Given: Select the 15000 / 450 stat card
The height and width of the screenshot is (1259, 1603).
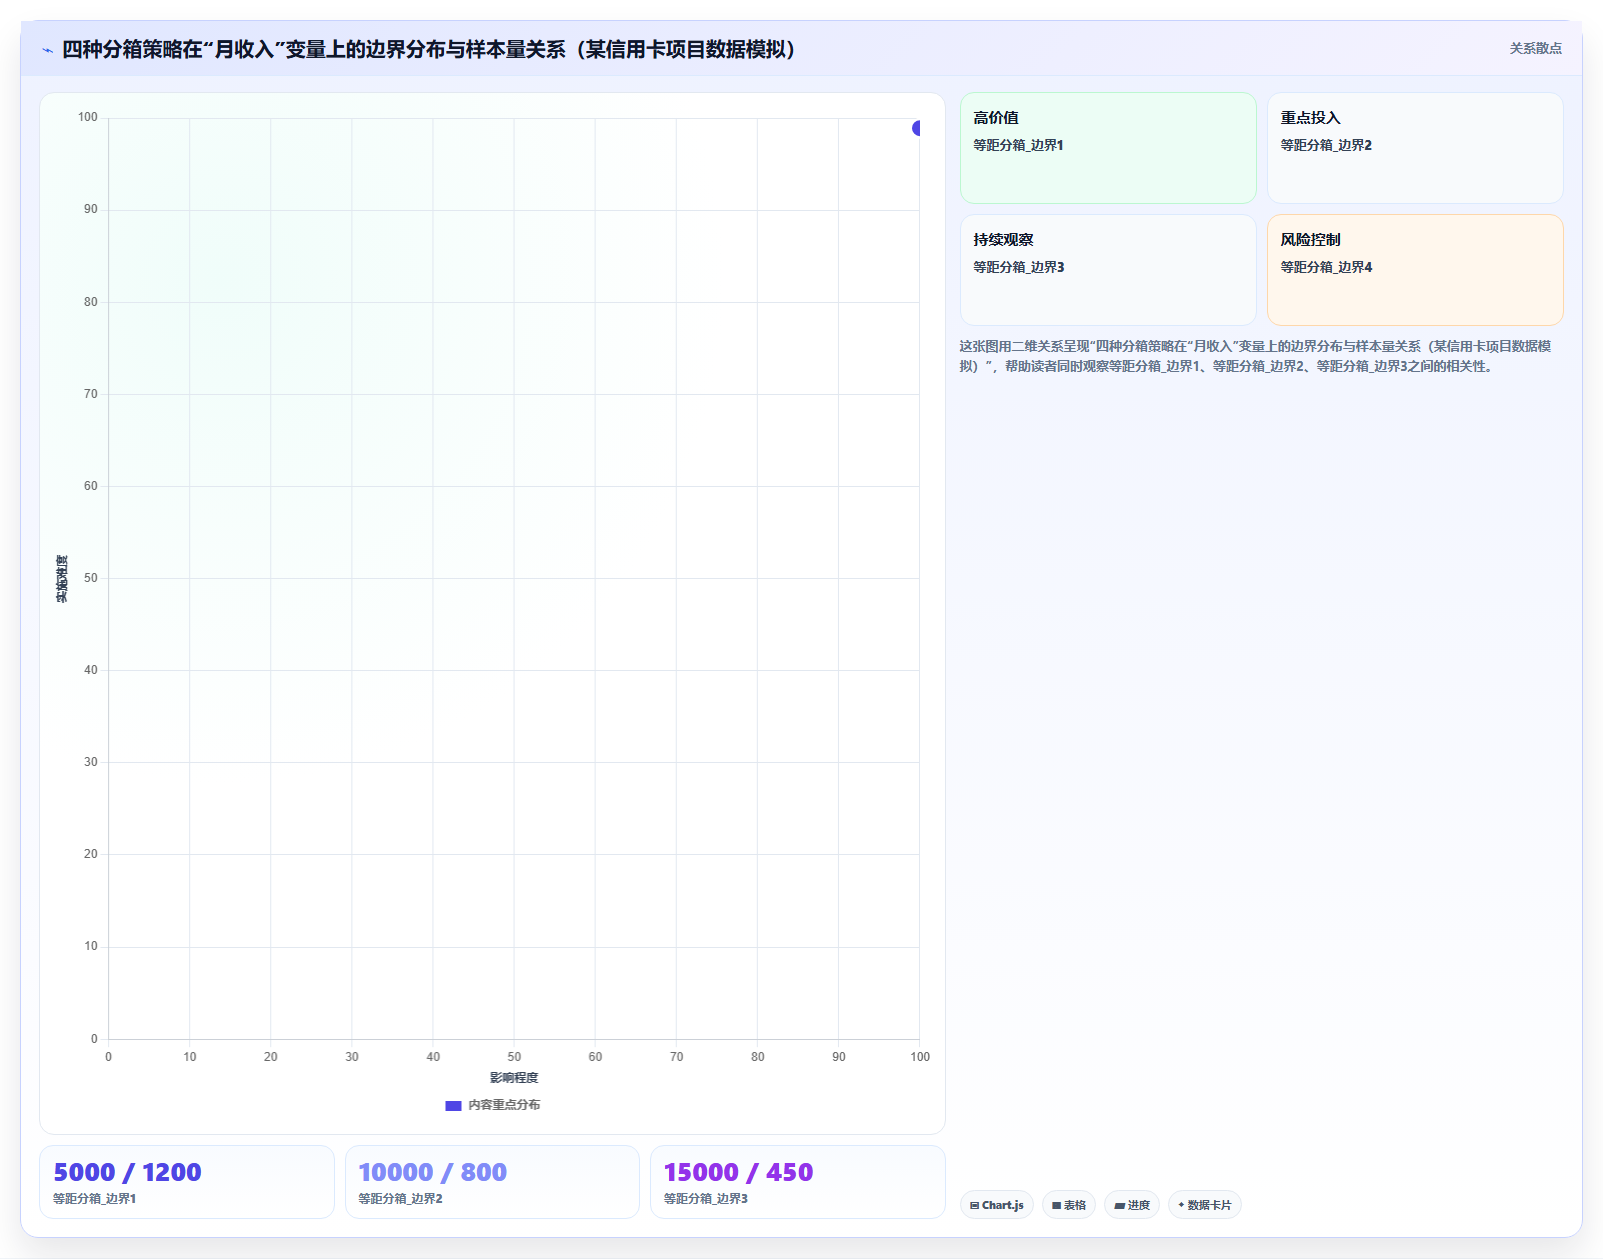Looking at the screenshot, I should click(x=798, y=1182).
